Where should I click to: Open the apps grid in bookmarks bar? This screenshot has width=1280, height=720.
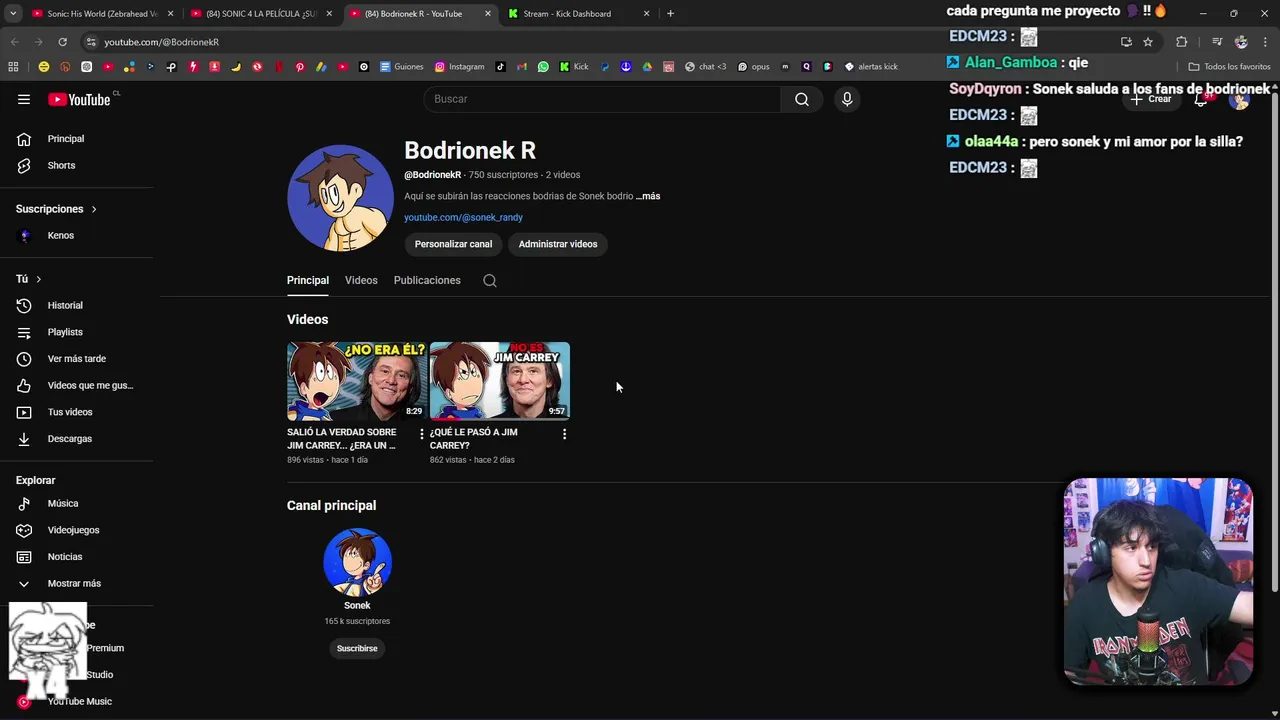(13, 67)
